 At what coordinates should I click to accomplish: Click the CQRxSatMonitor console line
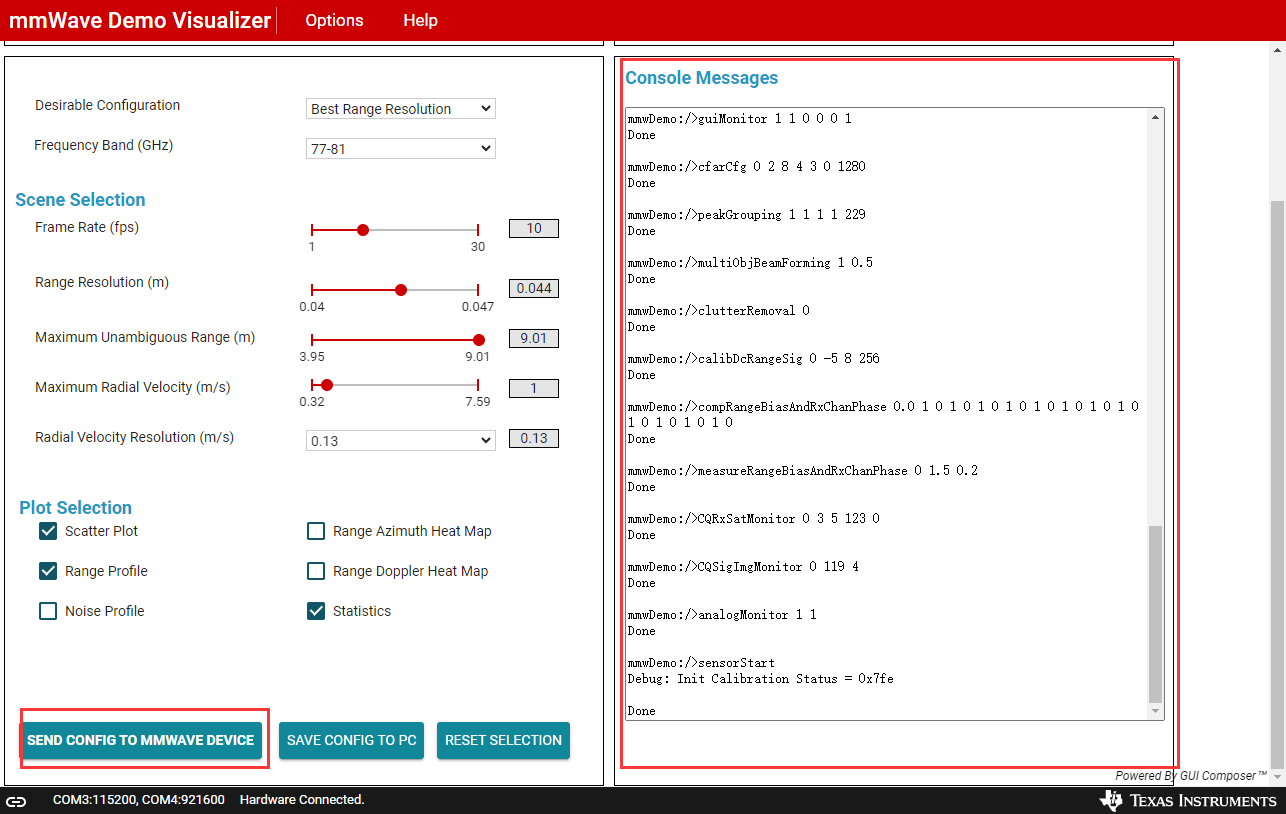(753, 519)
